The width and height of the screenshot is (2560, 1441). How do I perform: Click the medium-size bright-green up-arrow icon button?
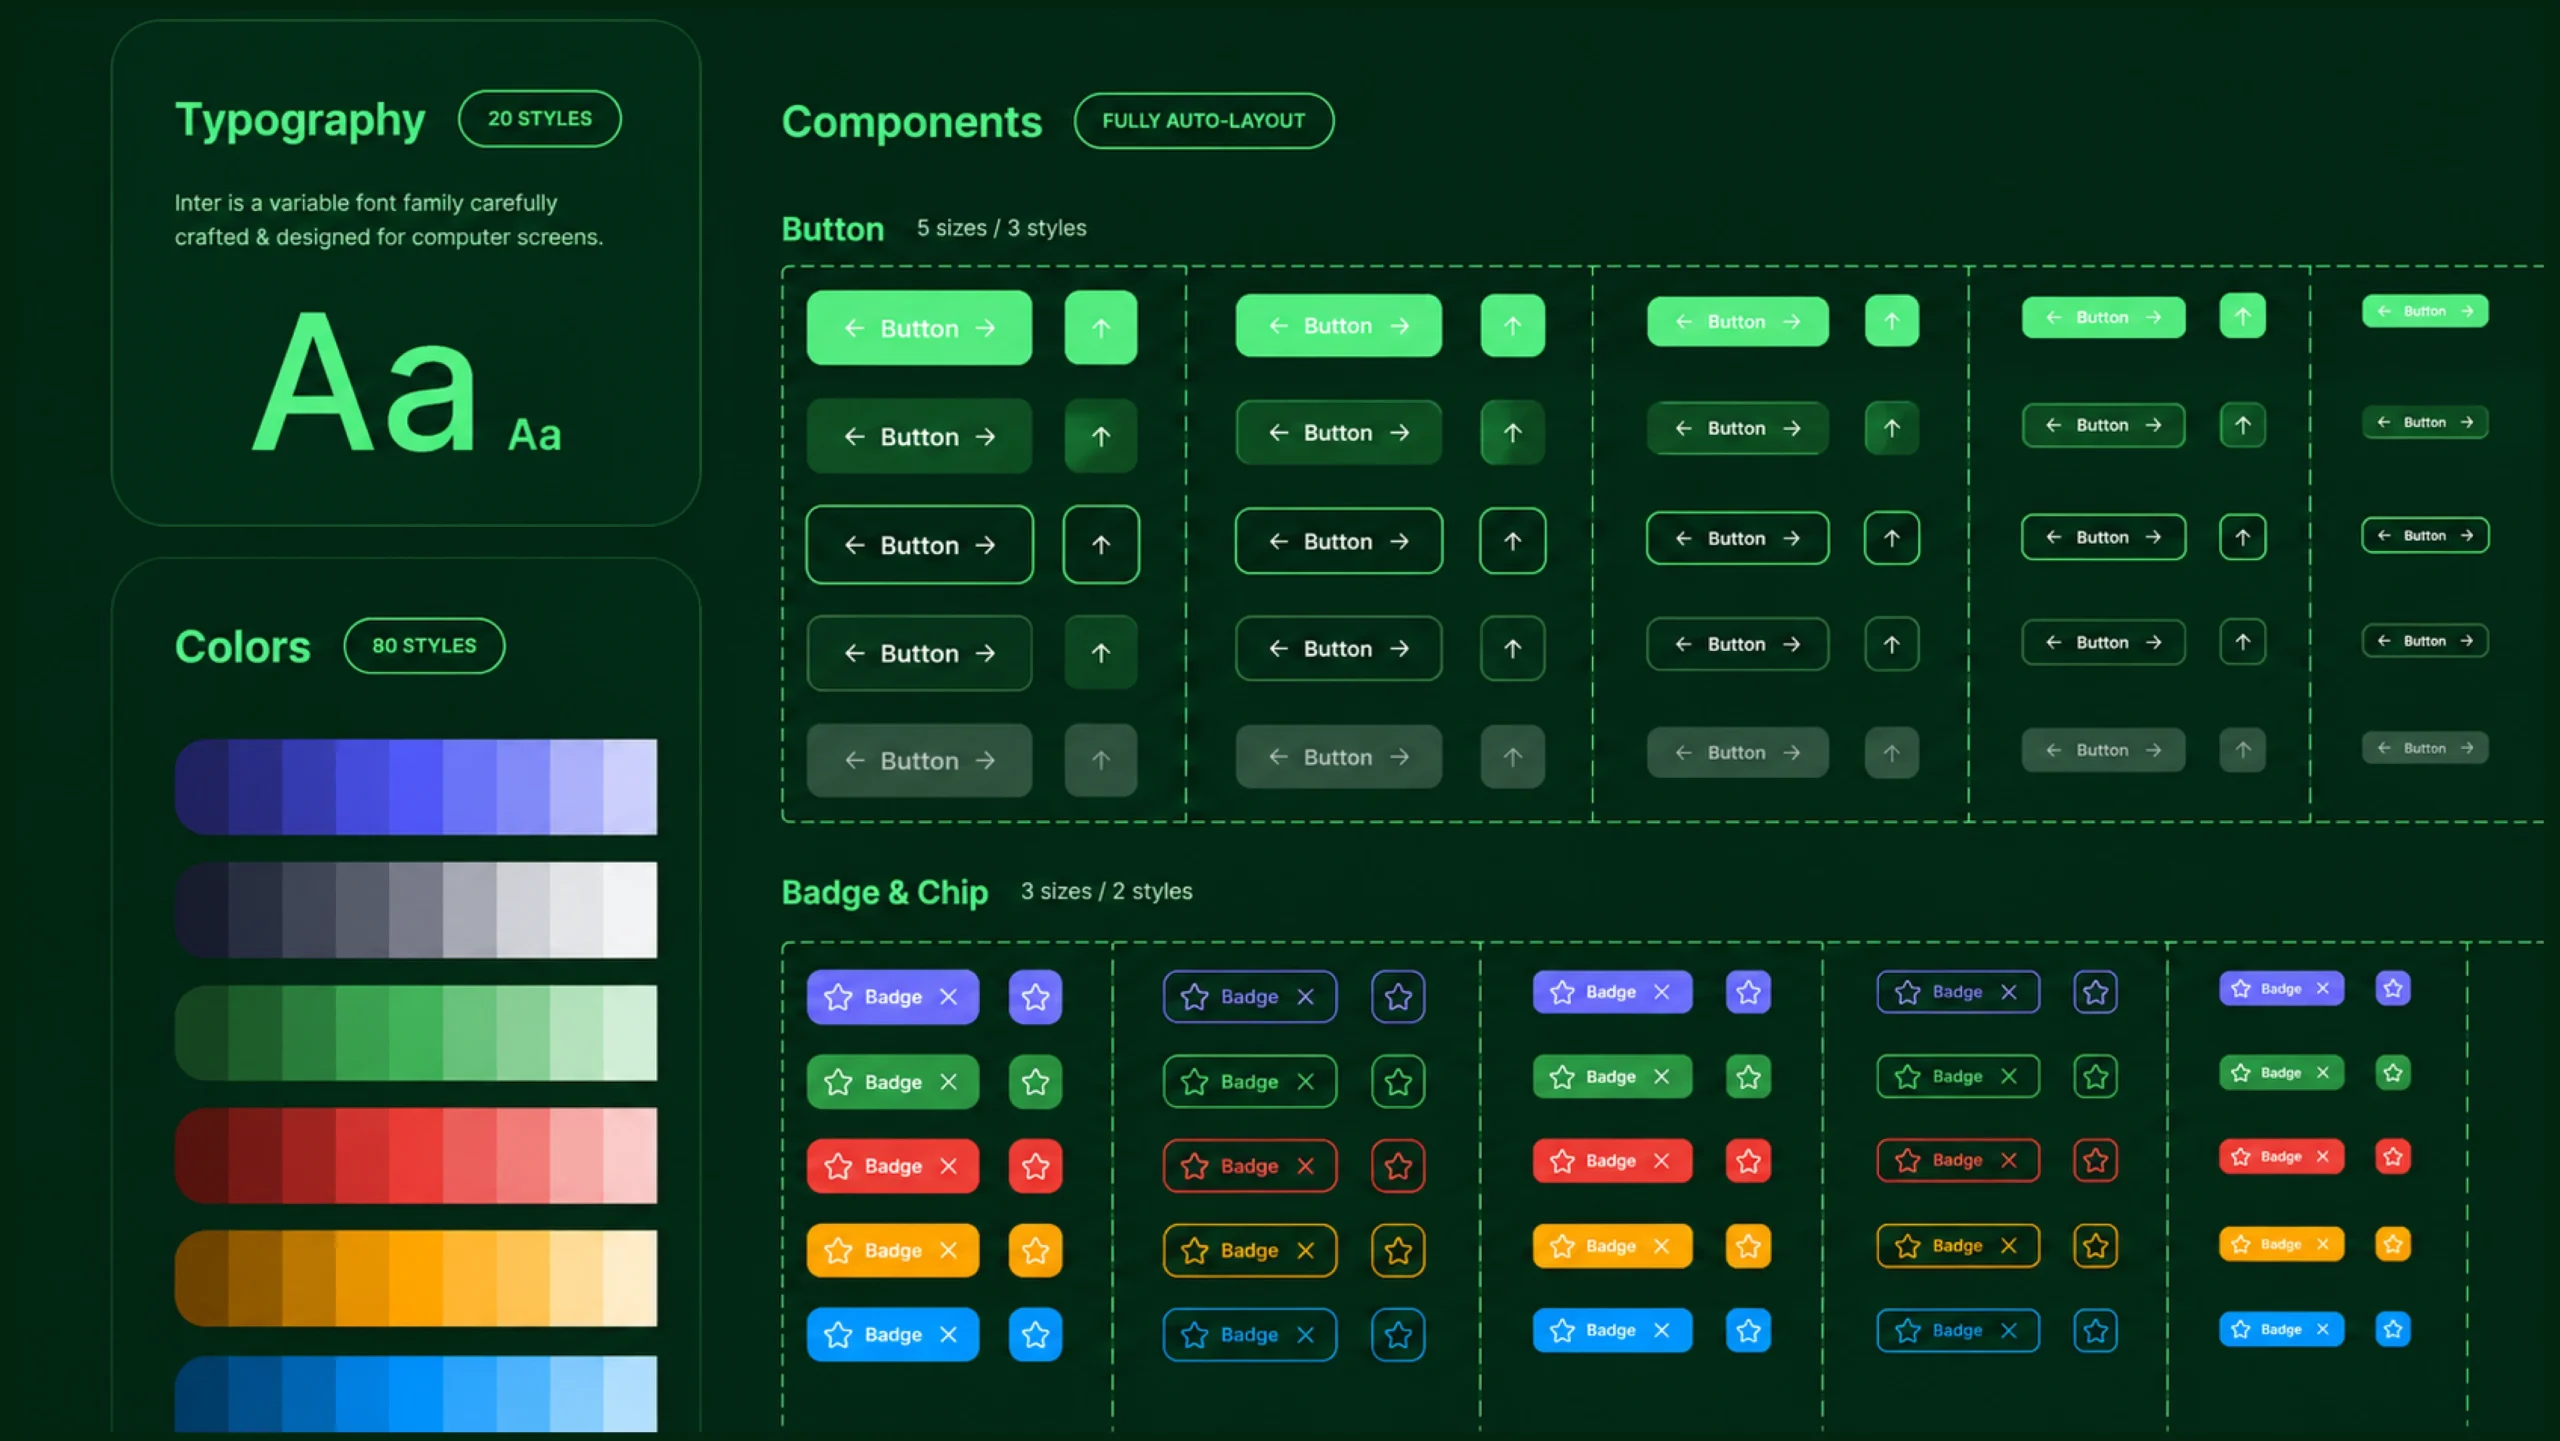pyautogui.click(x=1891, y=321)
